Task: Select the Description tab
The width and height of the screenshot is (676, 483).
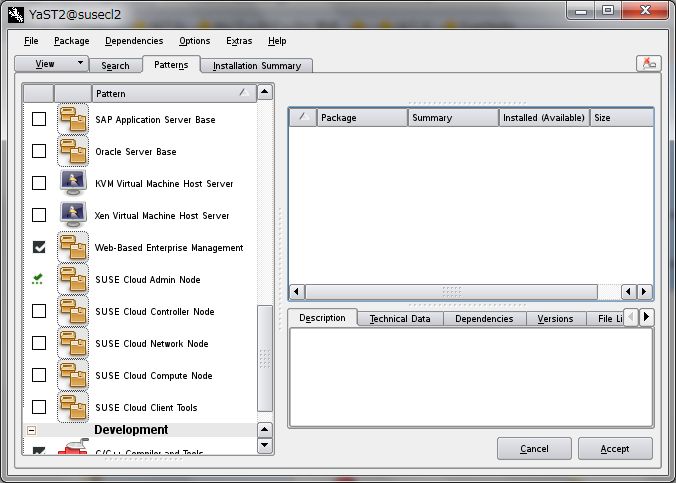Action: pos(322,318)
